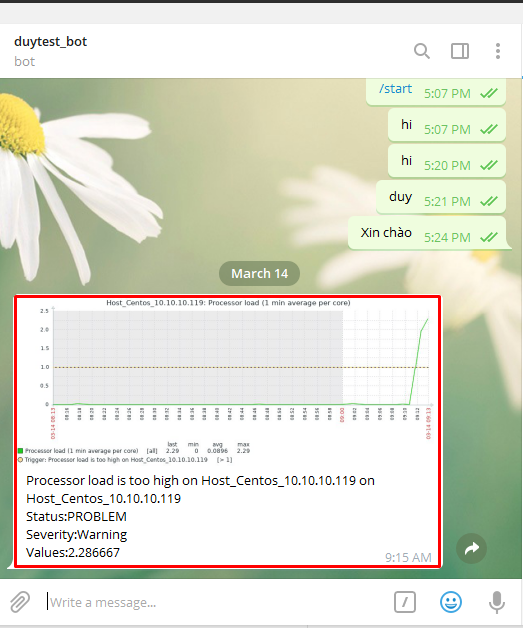This screenshot has width=523, height=628.
Task: Click the message input field
Action: (x=216, y=602)
